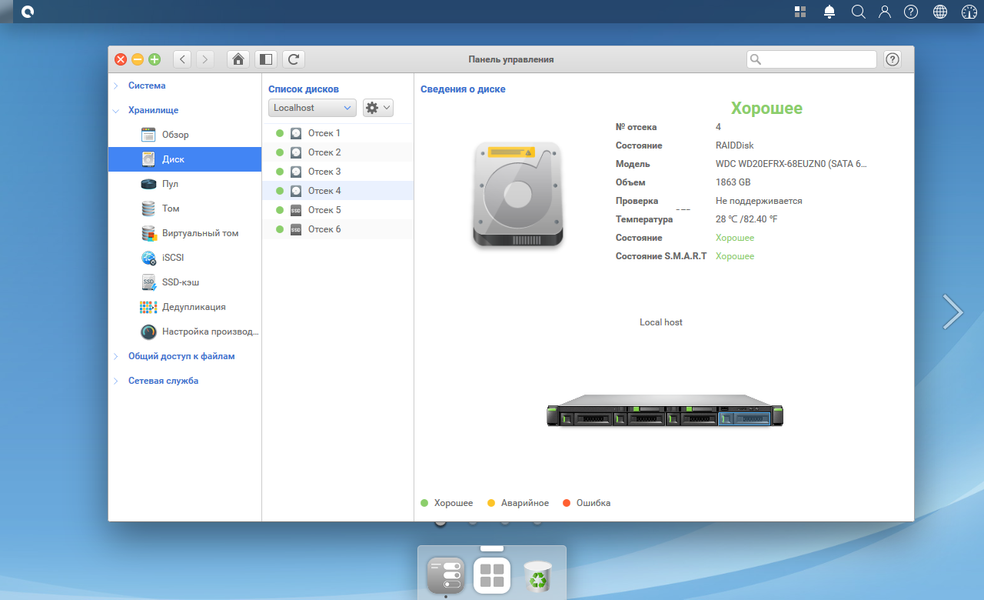
Task: Click the back navigation arrow button
Action: 183,59
